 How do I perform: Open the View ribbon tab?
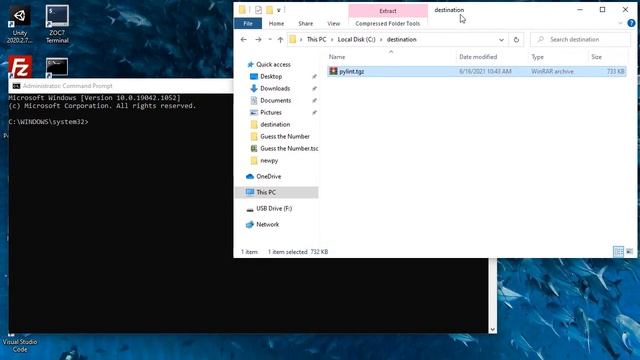333,23
